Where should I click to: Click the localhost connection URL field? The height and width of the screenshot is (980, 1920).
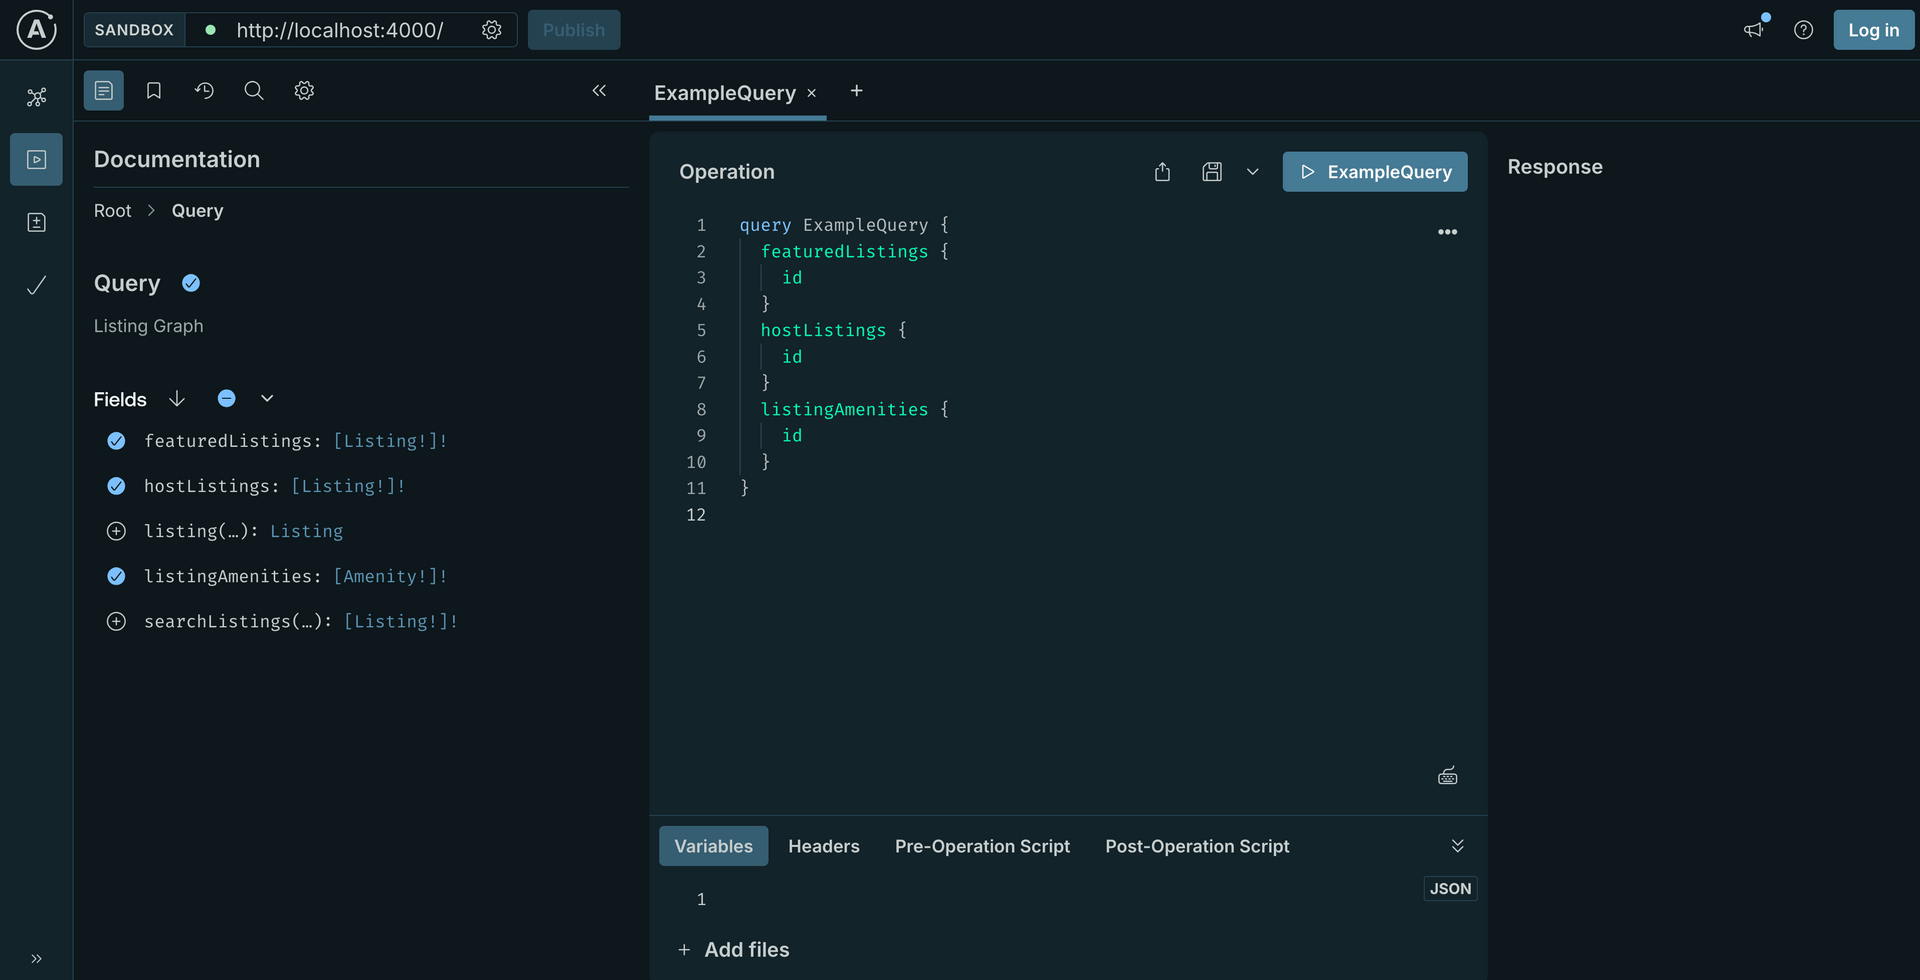pyautogui.click(x=340, y=30)
